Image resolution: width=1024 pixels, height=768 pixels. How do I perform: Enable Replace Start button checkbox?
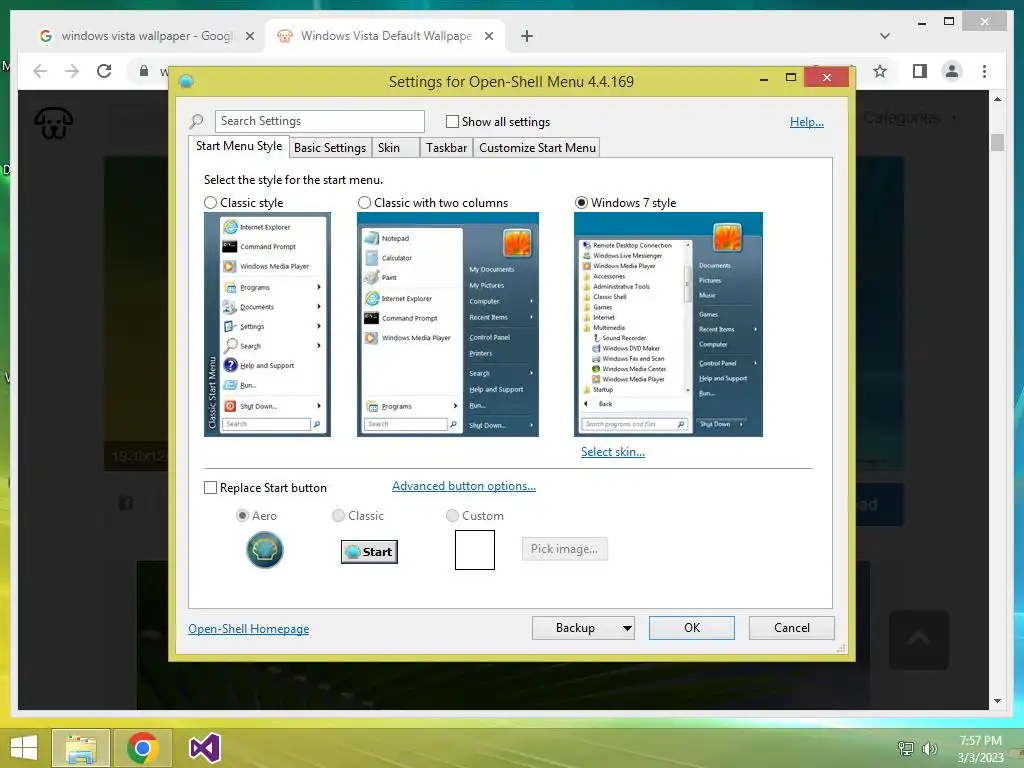tap(210, 488)
